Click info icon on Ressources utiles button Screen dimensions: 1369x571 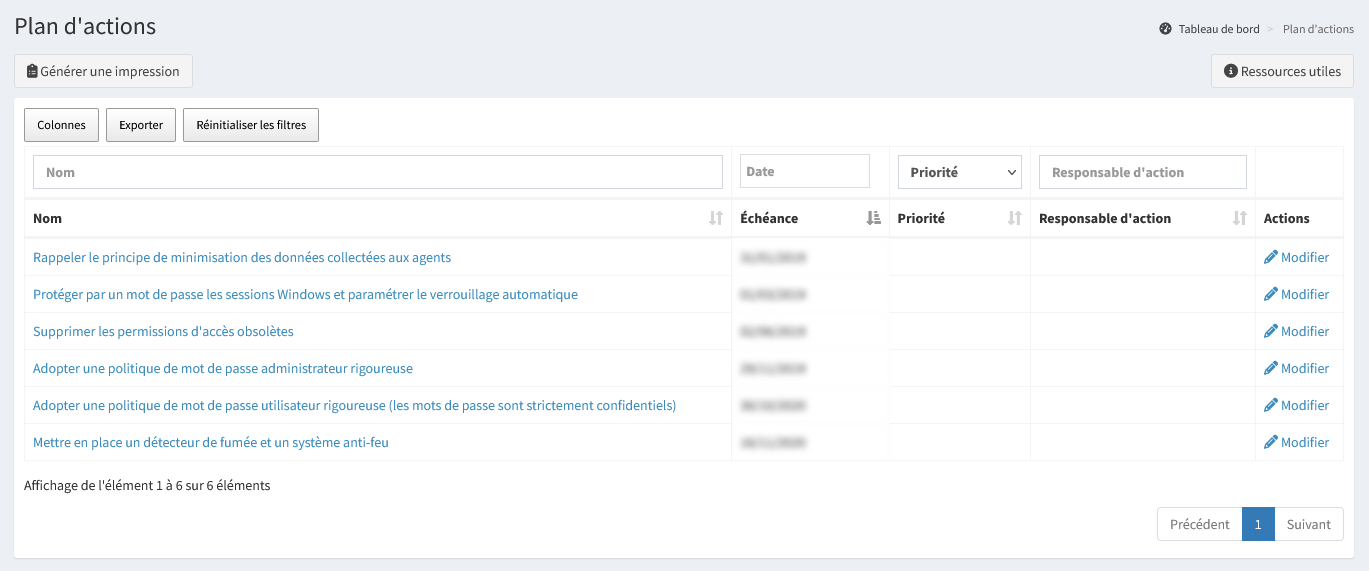tap(1231, 71)
